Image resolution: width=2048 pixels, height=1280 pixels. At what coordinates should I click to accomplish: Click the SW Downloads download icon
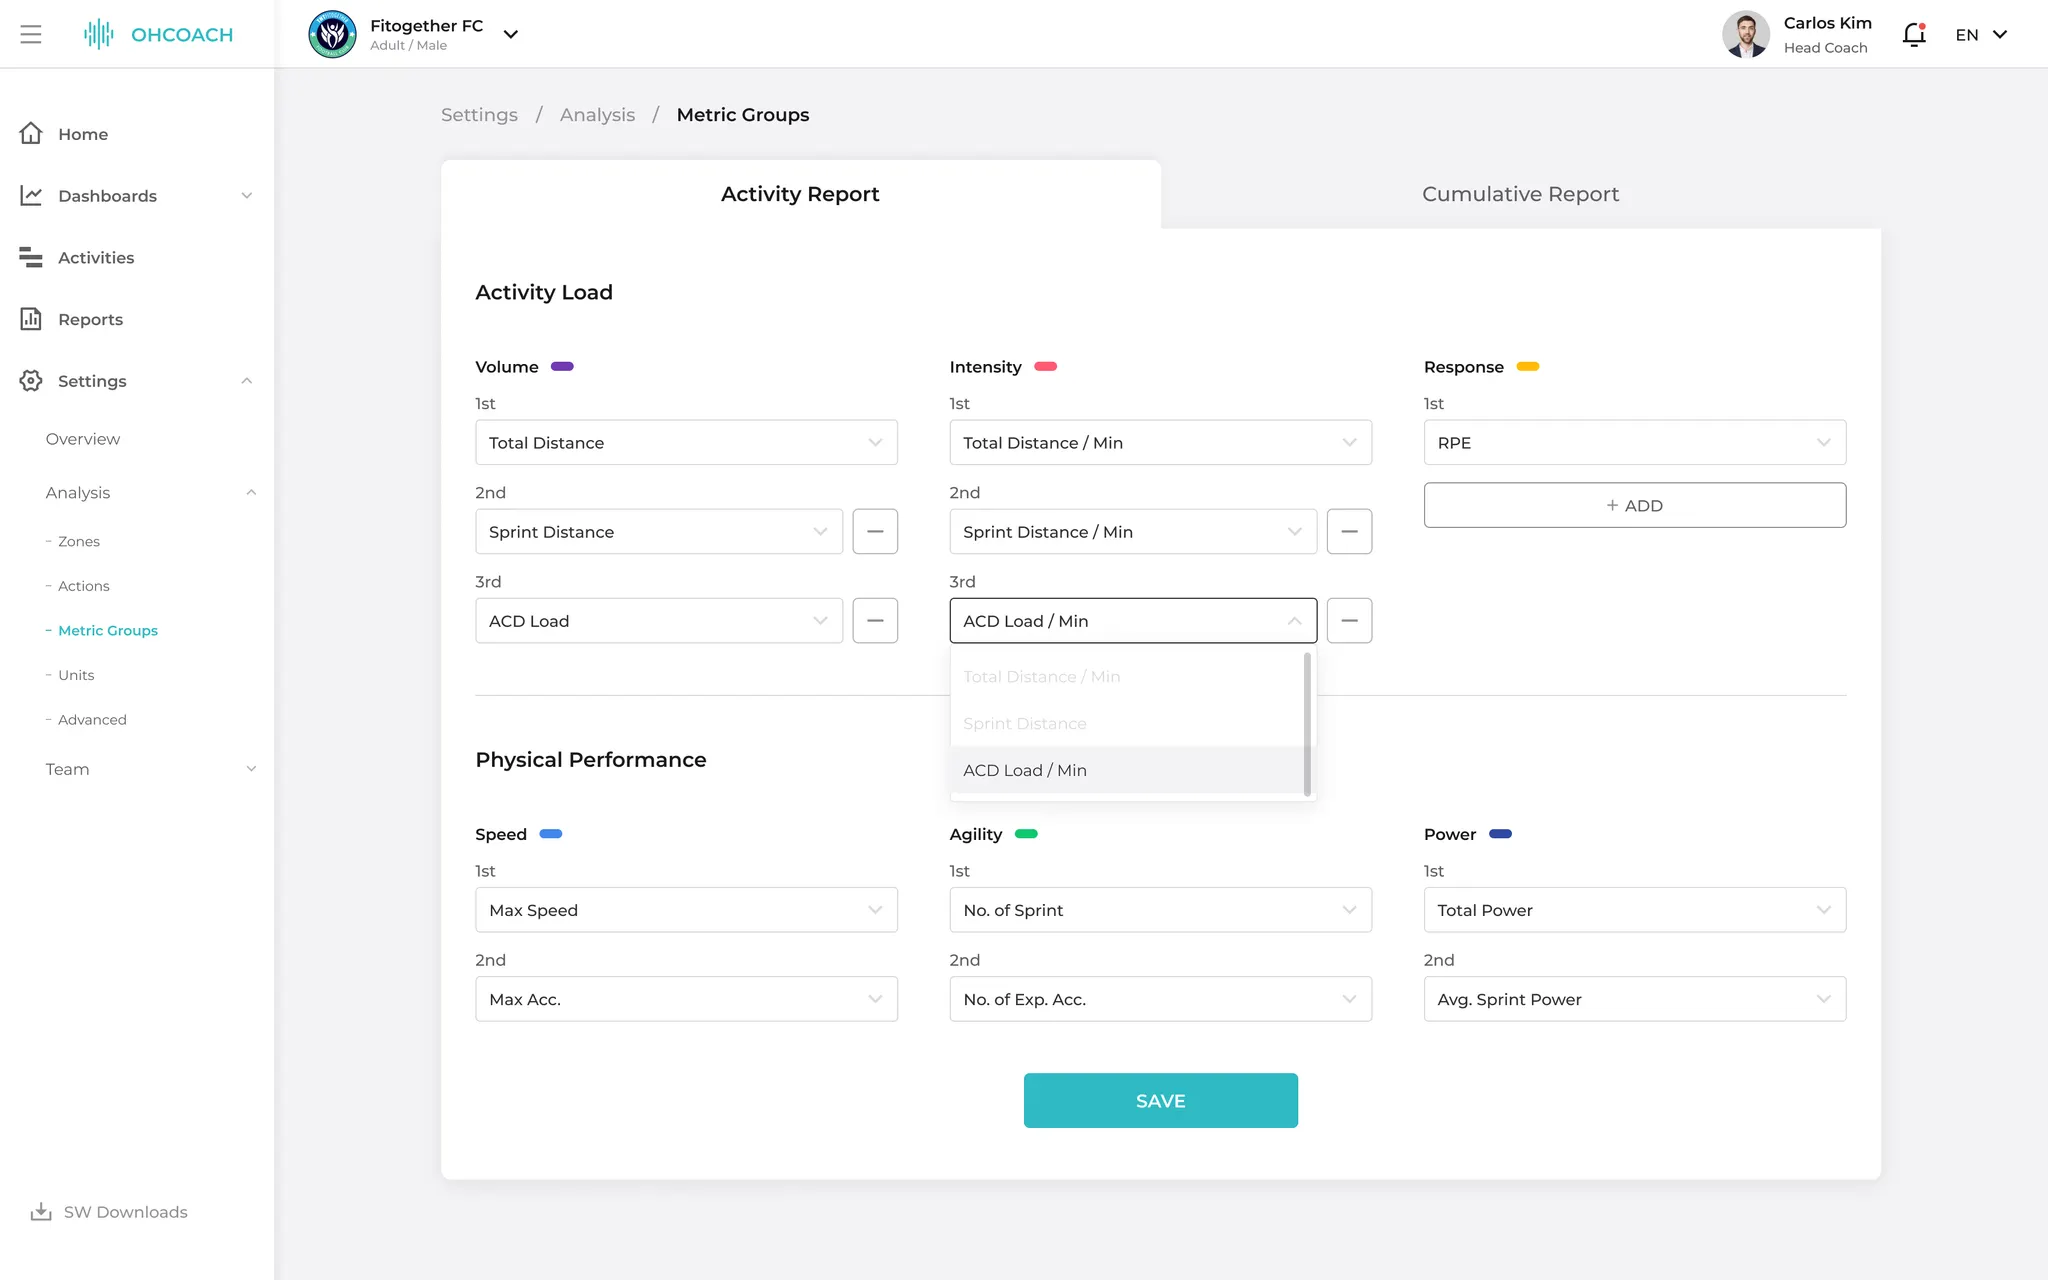pos(41,1212)
